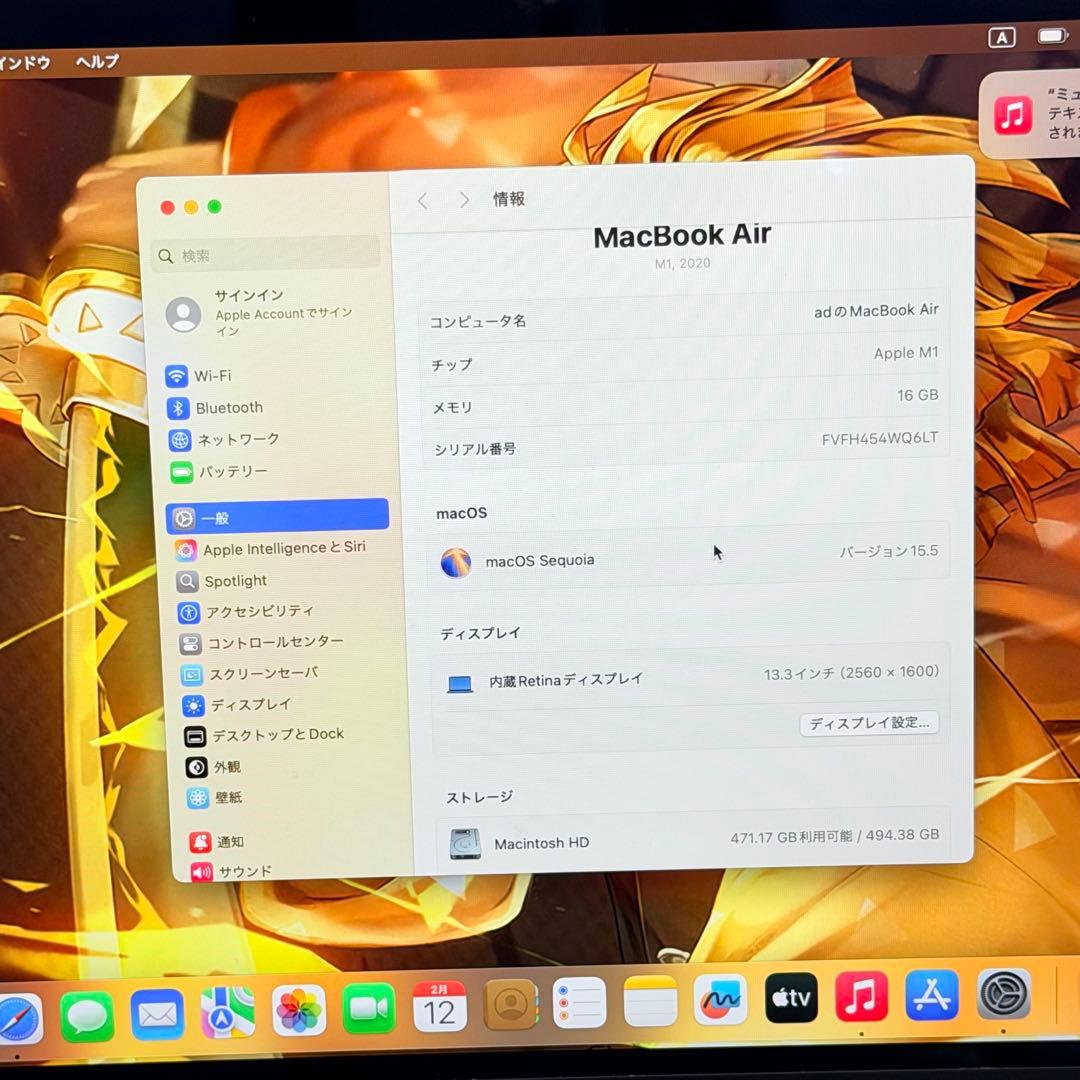Open Calendar from the Dock

coord(439,1006)
